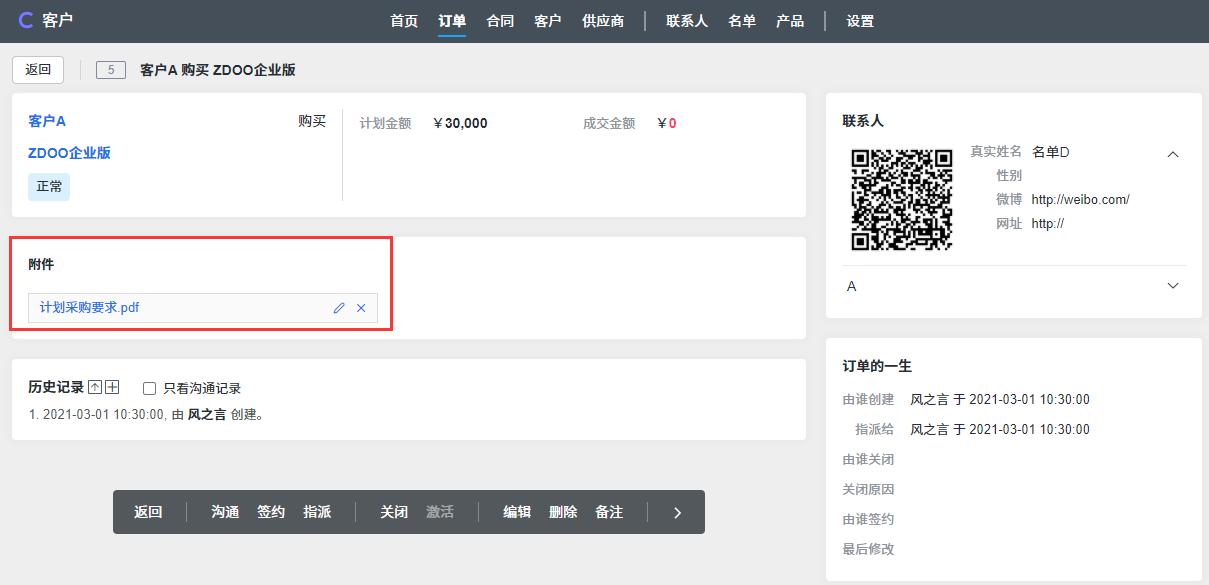This screenshot has width=1209, height=585.
Task: Open the 名单 menu tab
Action: pos(742,21)
